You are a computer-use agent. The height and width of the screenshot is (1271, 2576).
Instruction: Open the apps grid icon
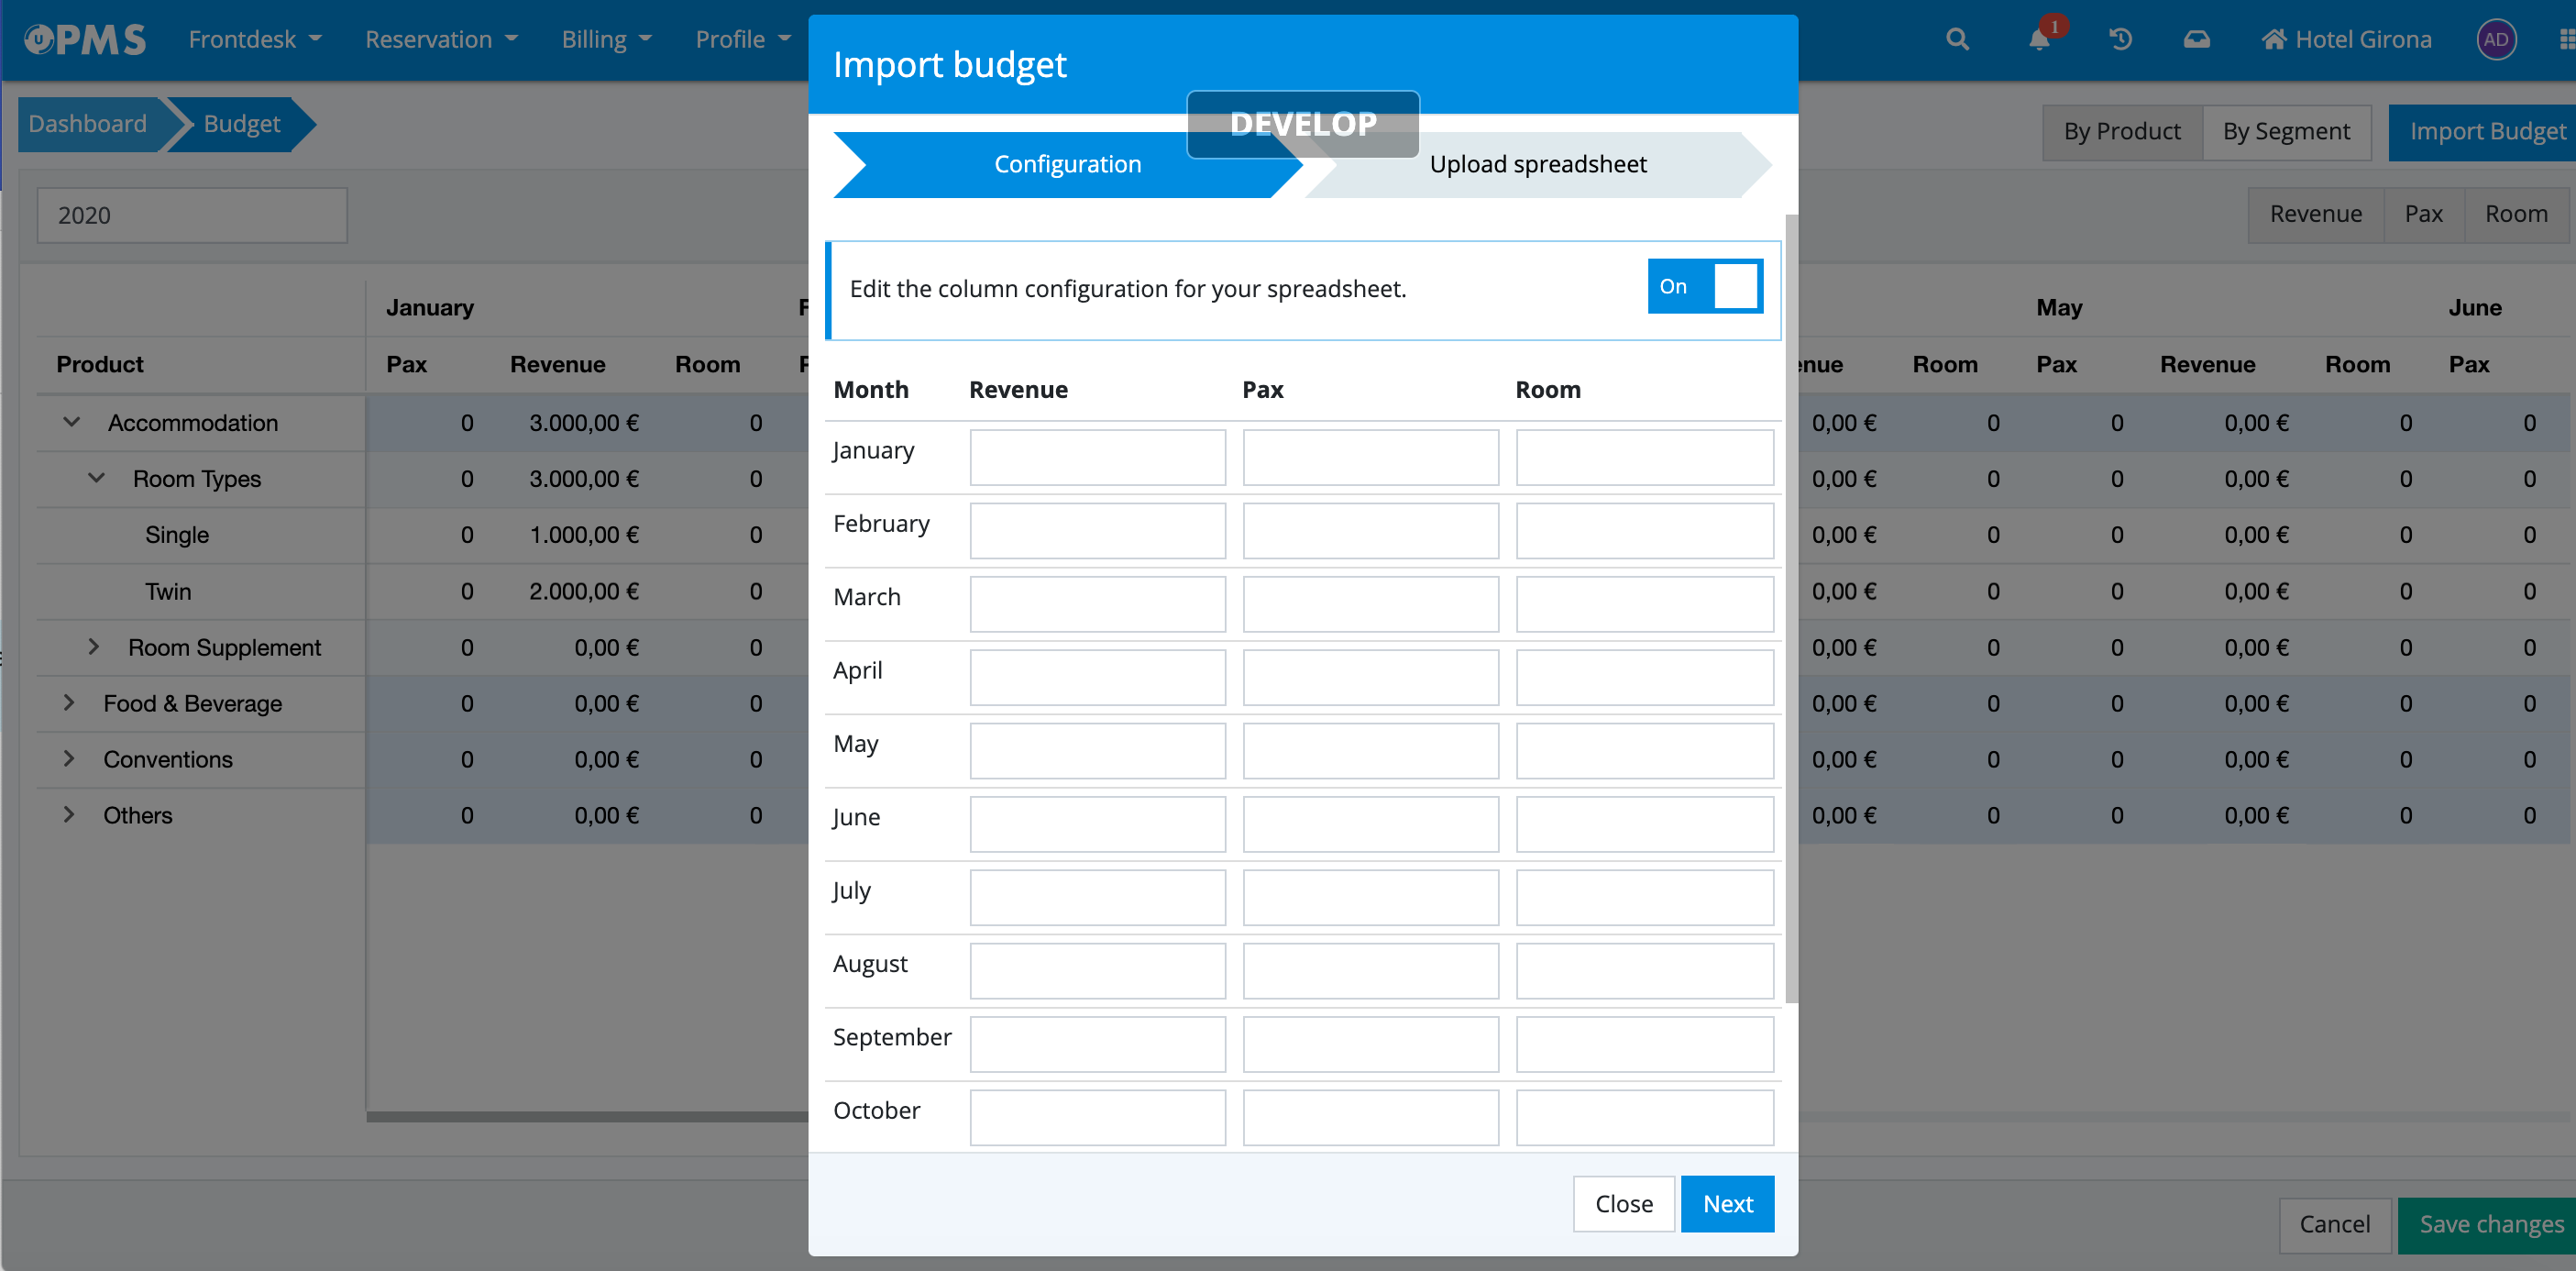[2566, 40]
